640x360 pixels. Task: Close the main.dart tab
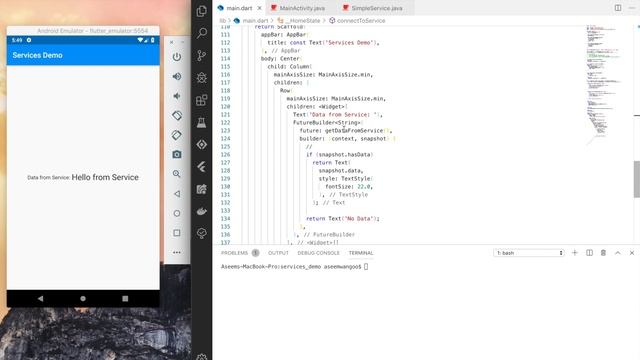pos(259,8)
